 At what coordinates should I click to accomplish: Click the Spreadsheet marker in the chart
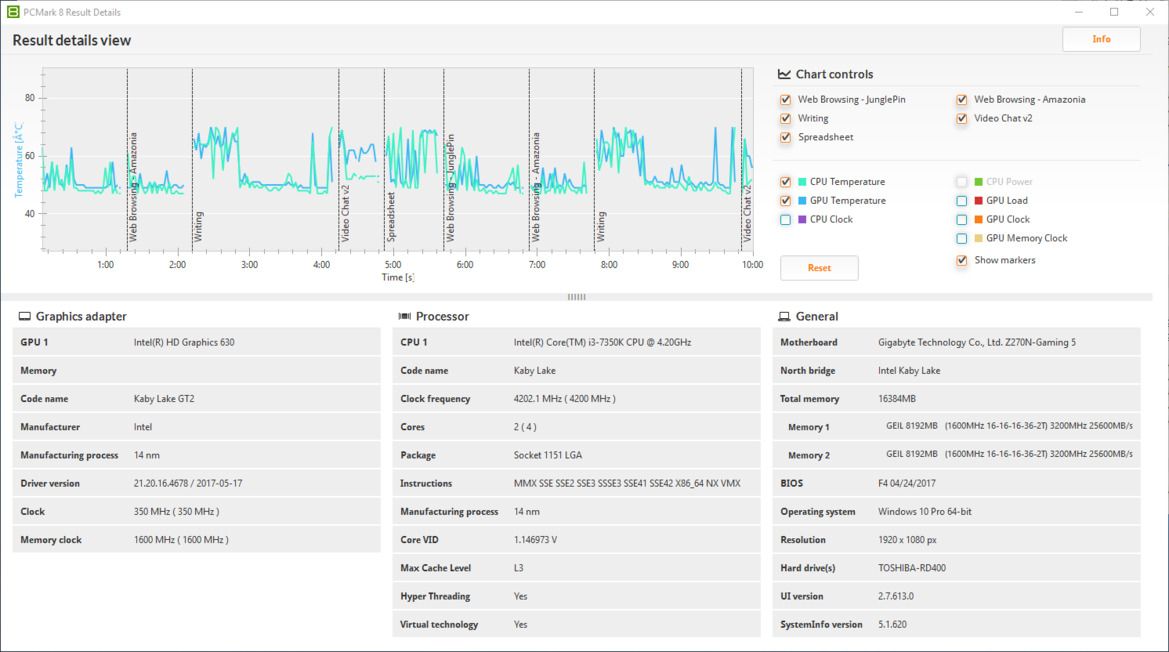pyautogui.click(x=391, y=217)
